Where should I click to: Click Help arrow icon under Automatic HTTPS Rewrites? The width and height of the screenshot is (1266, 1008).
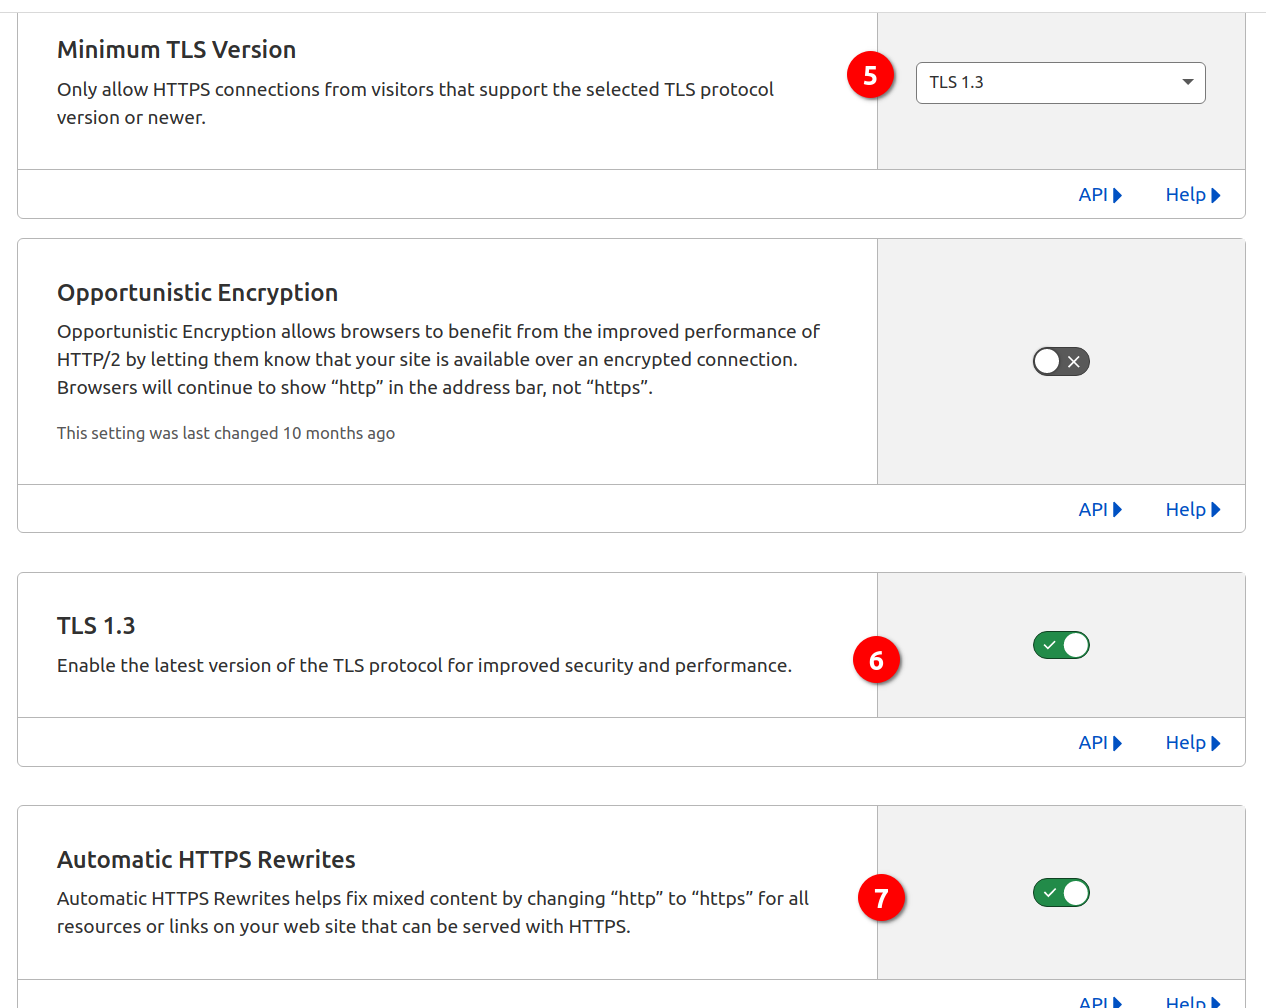1216,1001
